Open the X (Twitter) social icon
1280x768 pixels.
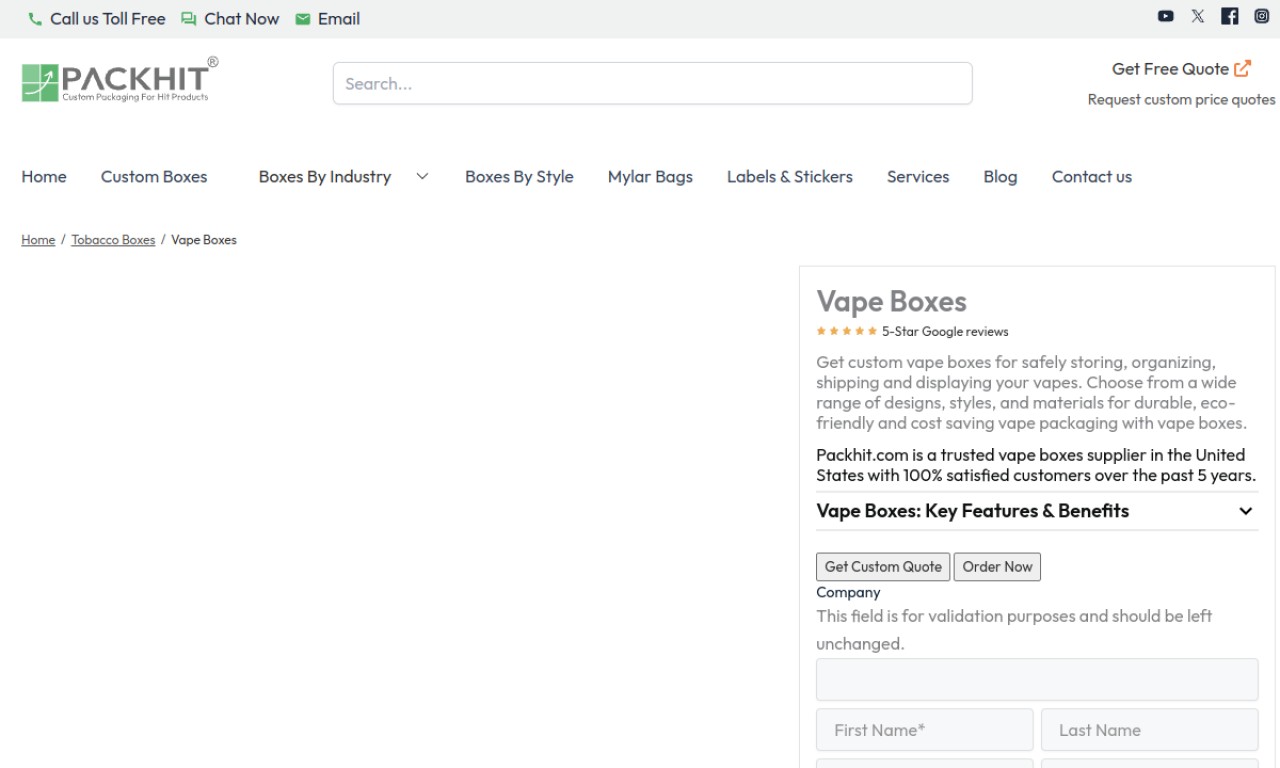pos(1198,16)
